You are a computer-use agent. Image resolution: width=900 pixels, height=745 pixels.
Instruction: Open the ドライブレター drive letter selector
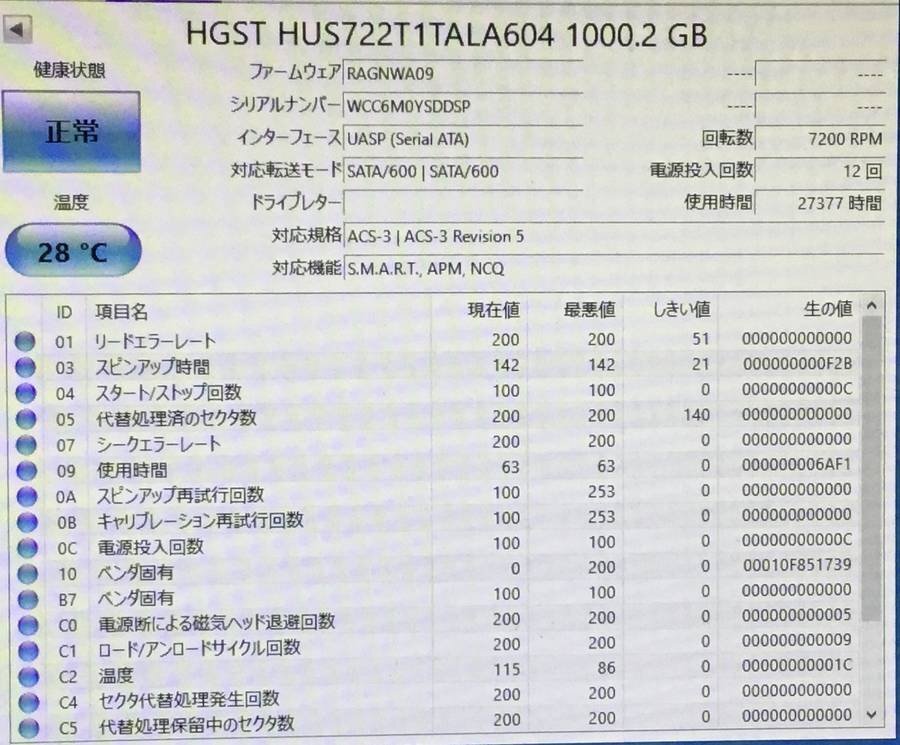(x=465, y=203)
